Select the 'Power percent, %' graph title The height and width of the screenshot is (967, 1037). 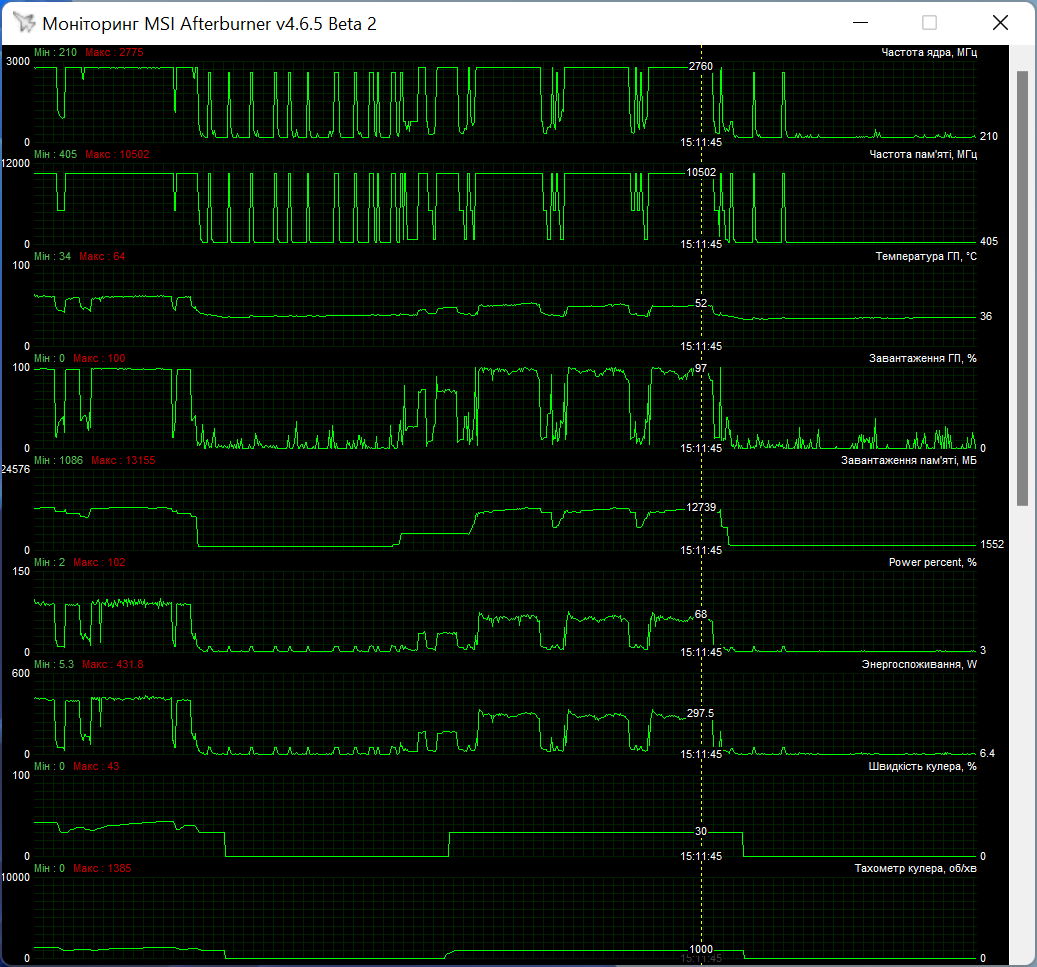point(933,562)
